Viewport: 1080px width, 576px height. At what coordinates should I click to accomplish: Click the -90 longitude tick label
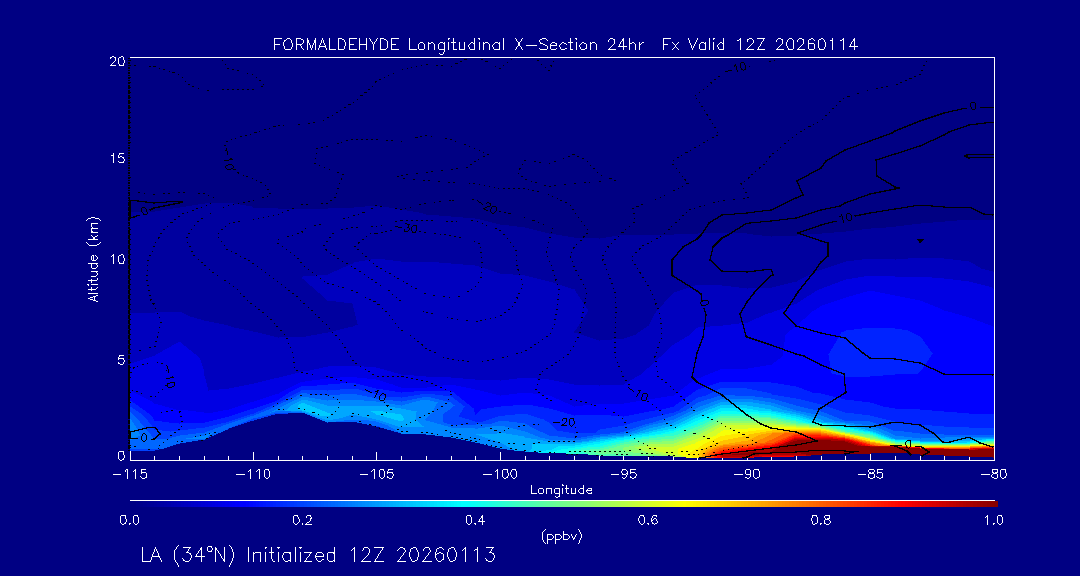click(747, 475)
